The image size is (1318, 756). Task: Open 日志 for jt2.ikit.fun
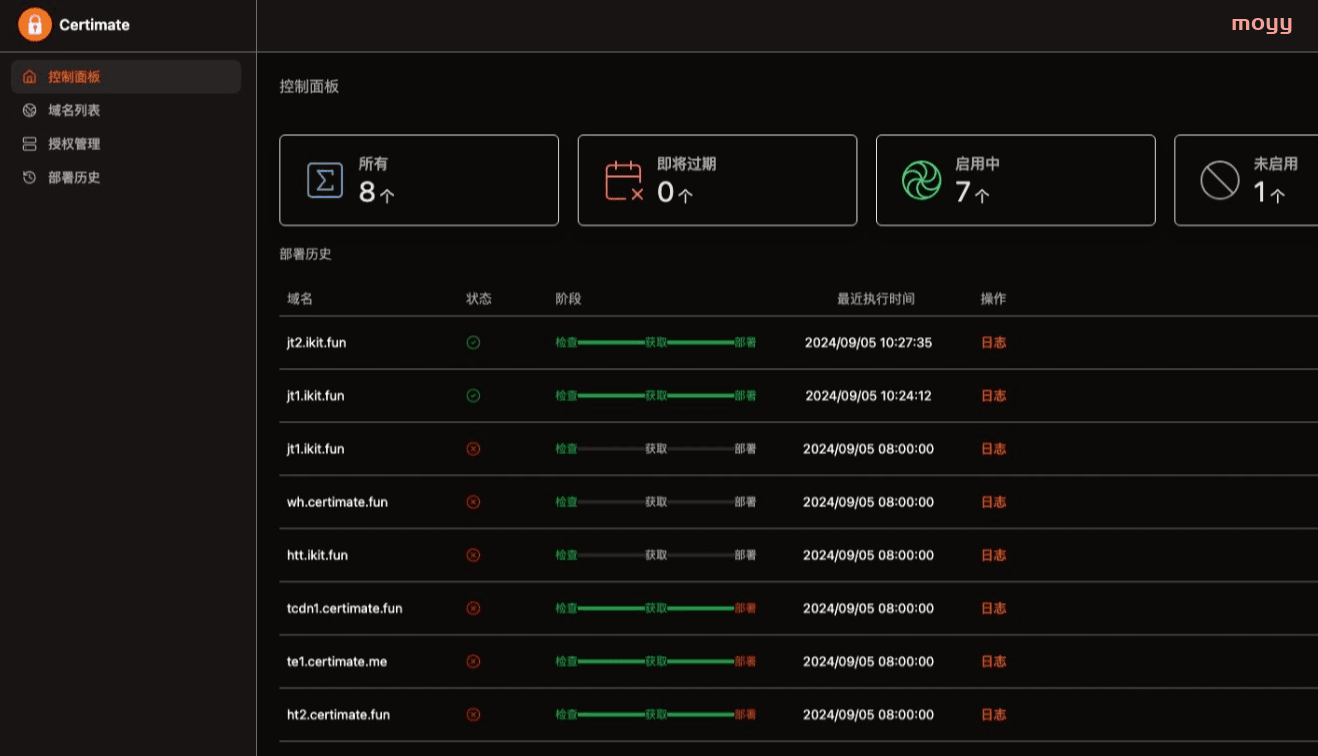tap(993, 343)
